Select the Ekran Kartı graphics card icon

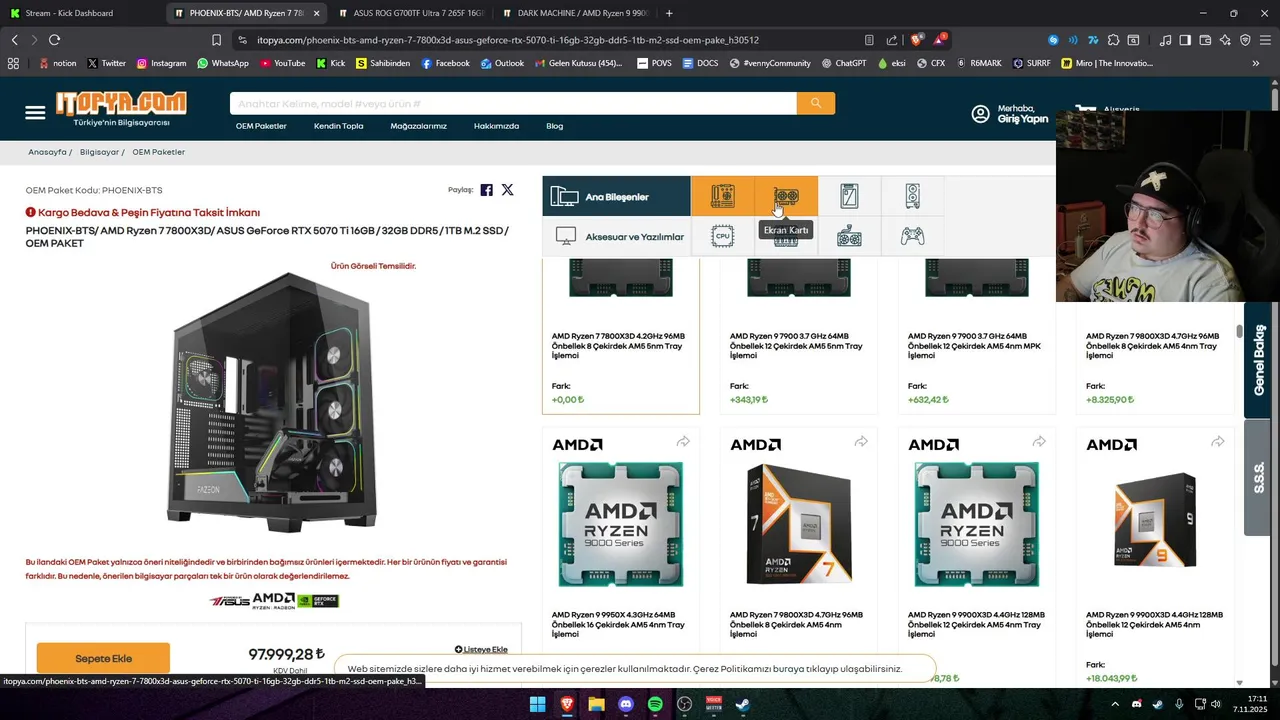click(x=786, y=196)
